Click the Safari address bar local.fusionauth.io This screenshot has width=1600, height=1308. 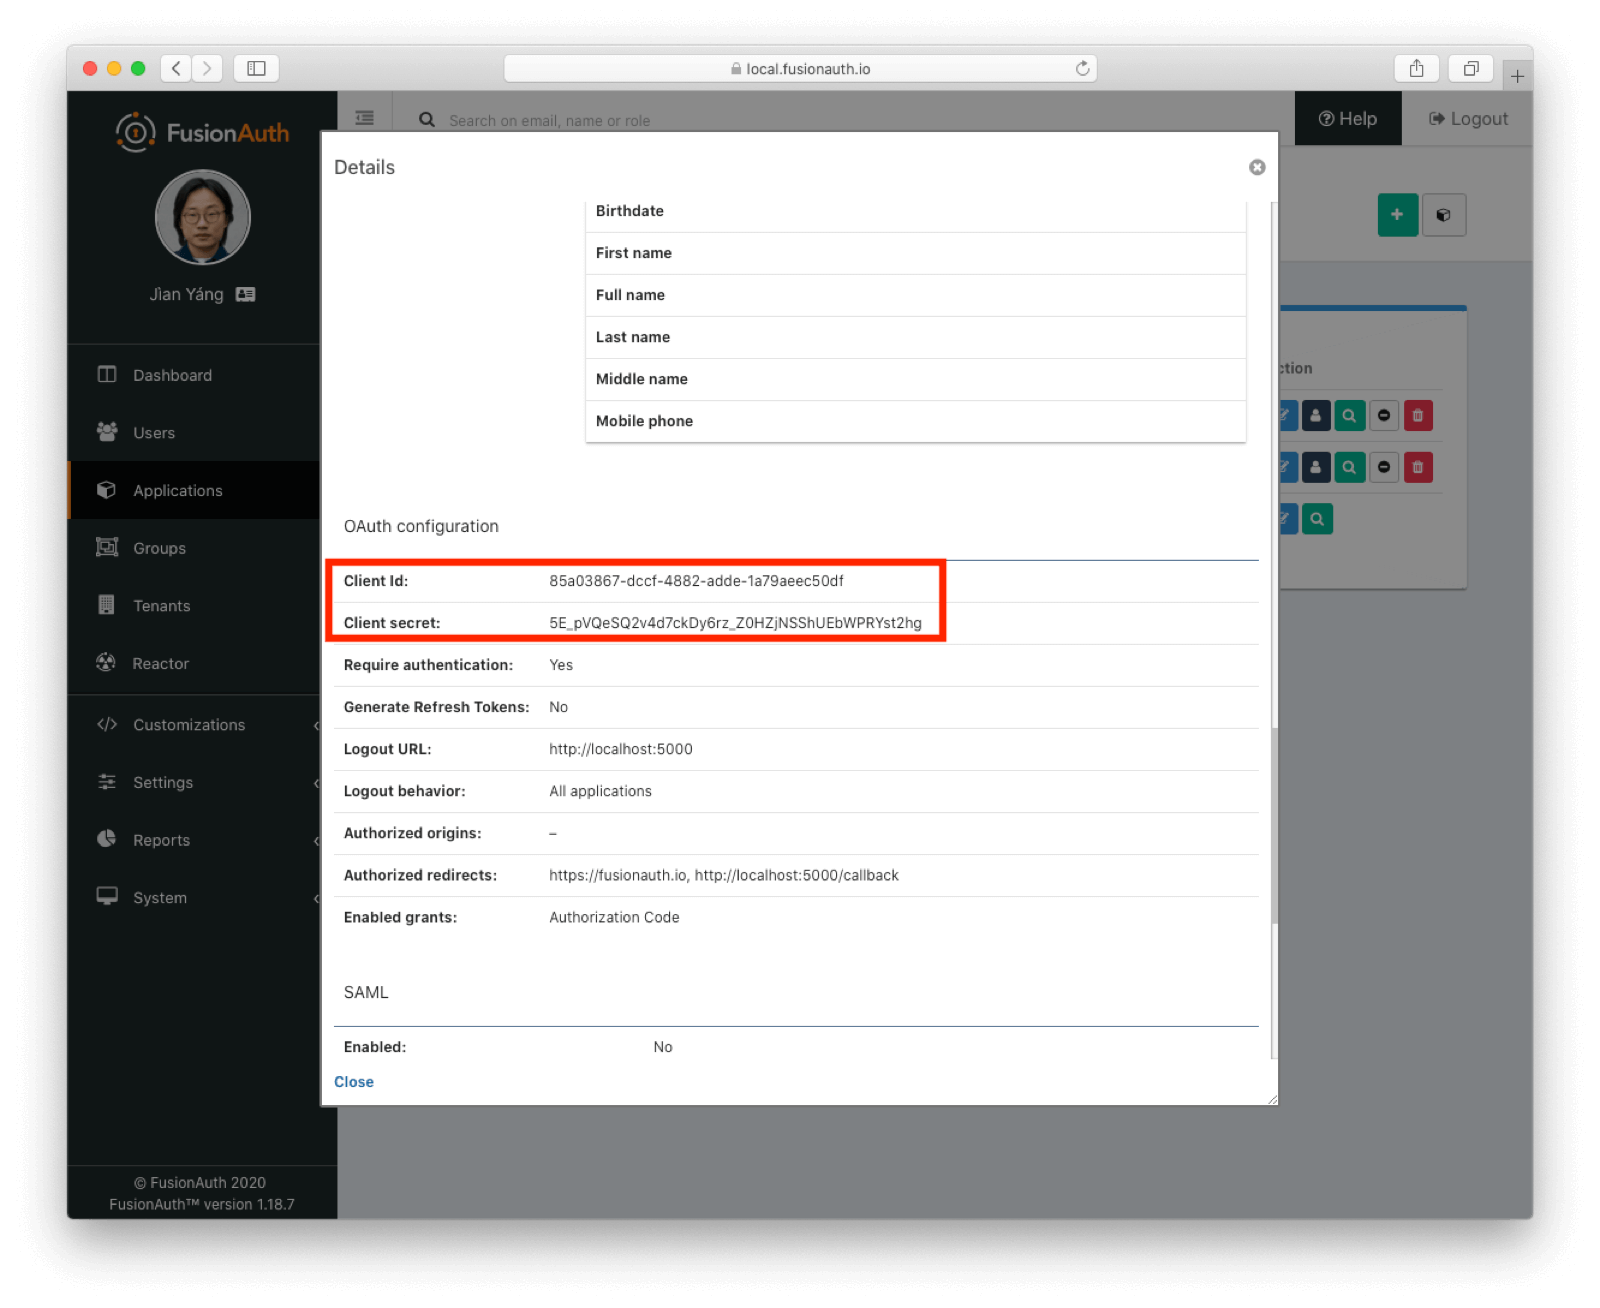pos(800,68)
